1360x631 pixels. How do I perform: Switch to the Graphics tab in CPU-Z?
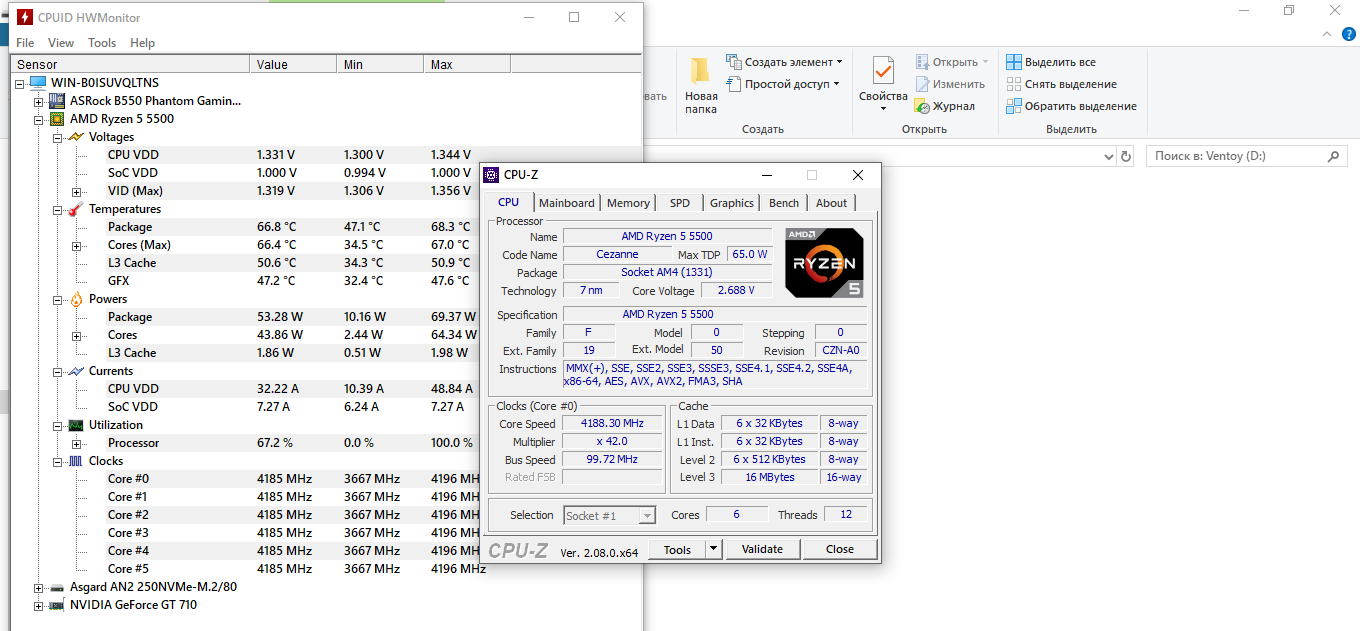pos(732,203)
